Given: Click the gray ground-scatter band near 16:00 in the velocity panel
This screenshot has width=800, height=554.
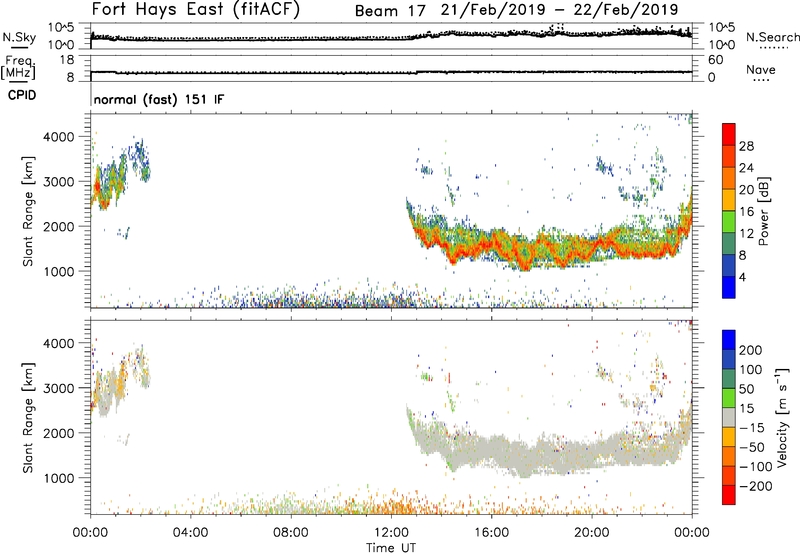Looking at the screenshot, I should [492, 449].
